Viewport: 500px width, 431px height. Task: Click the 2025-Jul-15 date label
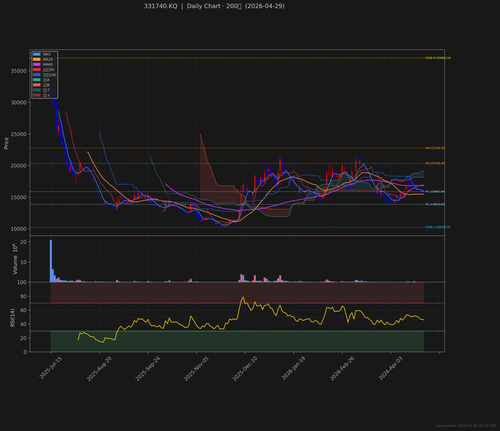click(50, 368)
